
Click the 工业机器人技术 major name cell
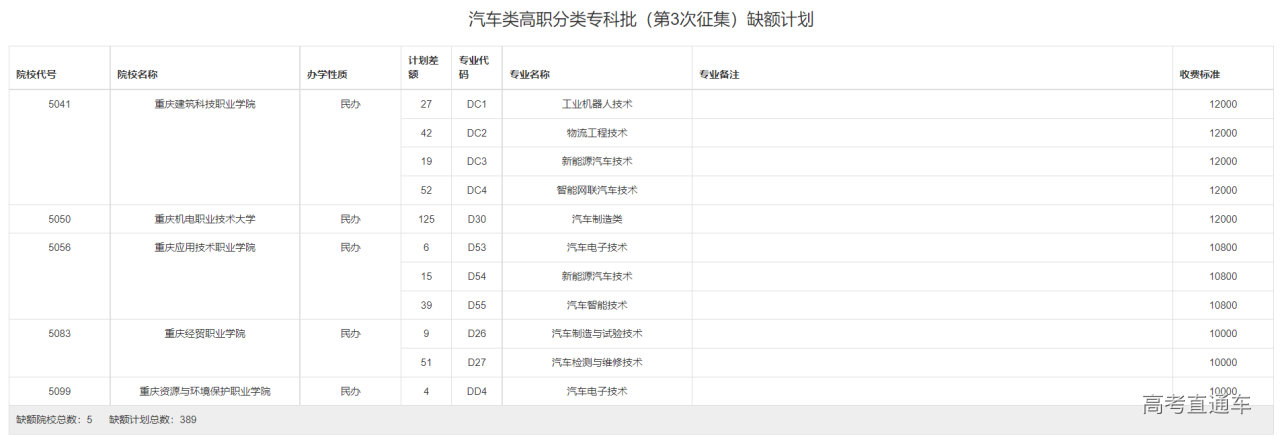pos(596,104)
